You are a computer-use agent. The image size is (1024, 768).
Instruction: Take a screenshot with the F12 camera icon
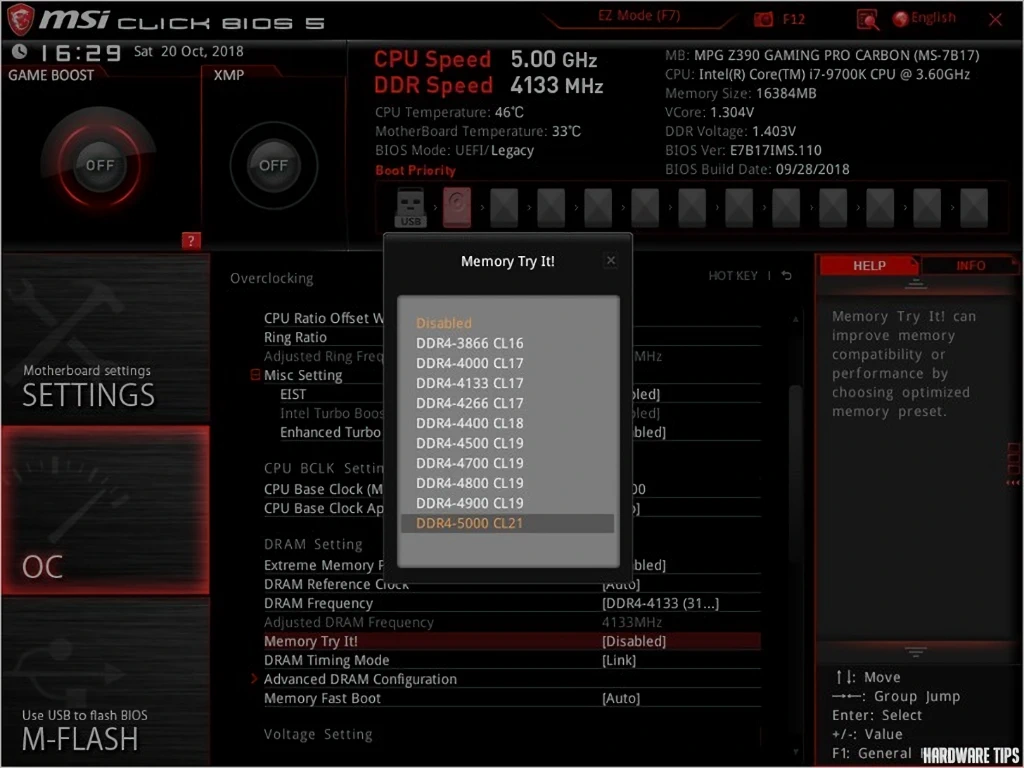[x=763, y=20]
